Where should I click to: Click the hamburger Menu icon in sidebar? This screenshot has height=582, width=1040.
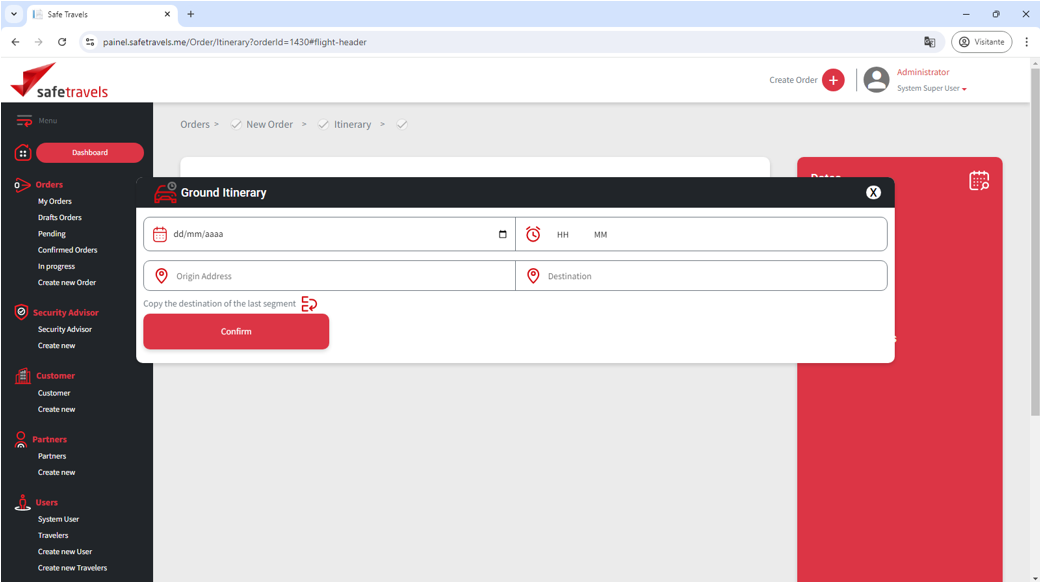(x=24, y=121)
